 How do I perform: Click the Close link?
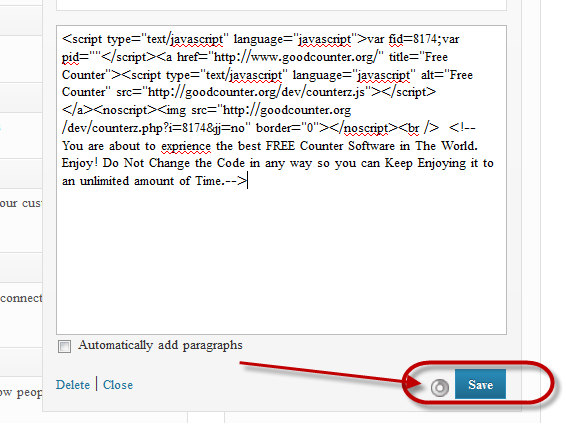pyautogui.click(x=118, y=385)
